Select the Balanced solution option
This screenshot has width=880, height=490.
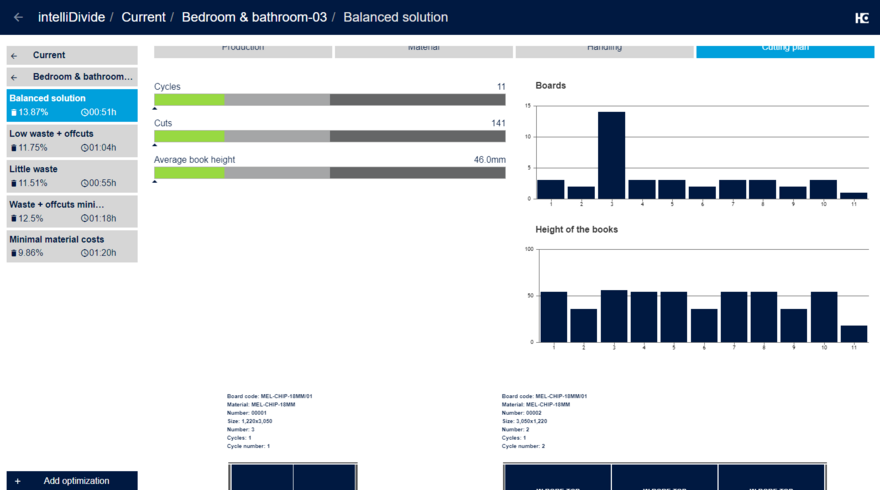(72, 106)
